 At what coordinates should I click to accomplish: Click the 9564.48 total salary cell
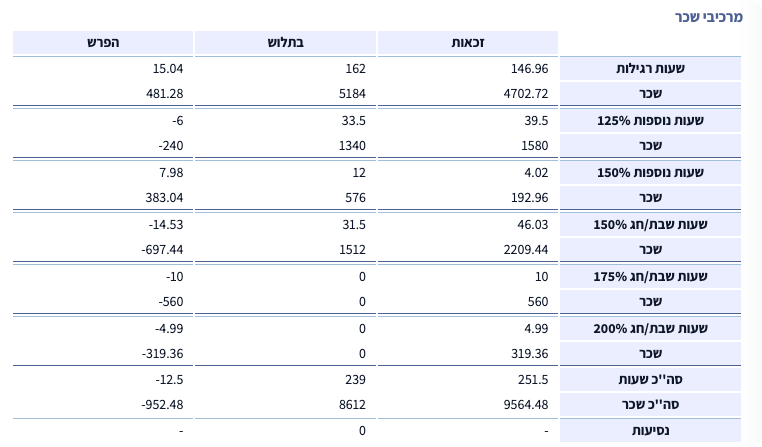coord(526,405)
